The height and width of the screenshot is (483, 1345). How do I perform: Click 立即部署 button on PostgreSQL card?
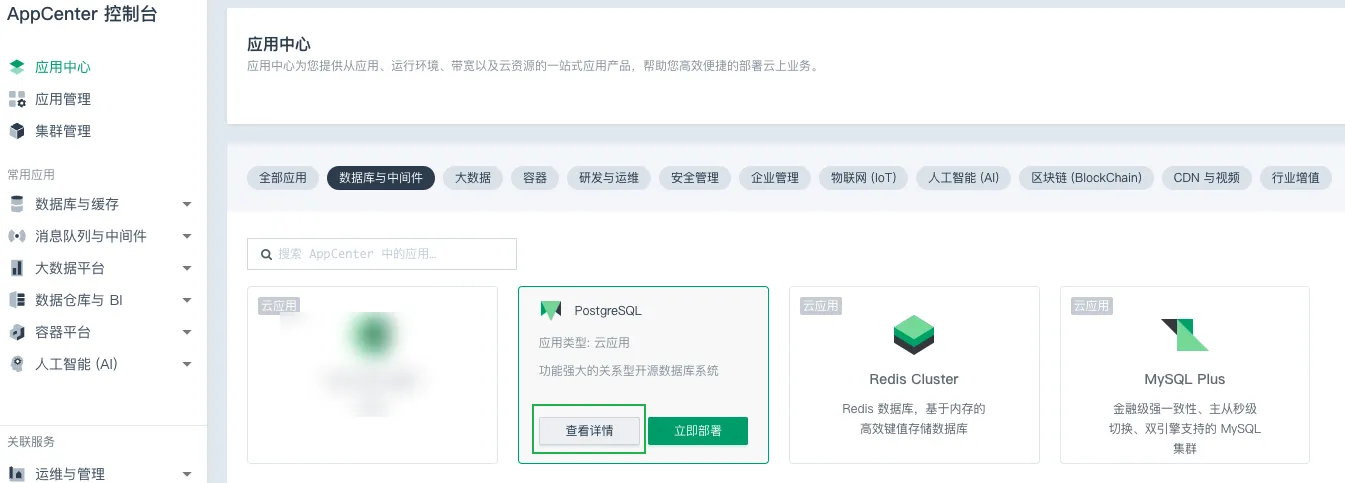pyautogui.click(x=698, y=431)
